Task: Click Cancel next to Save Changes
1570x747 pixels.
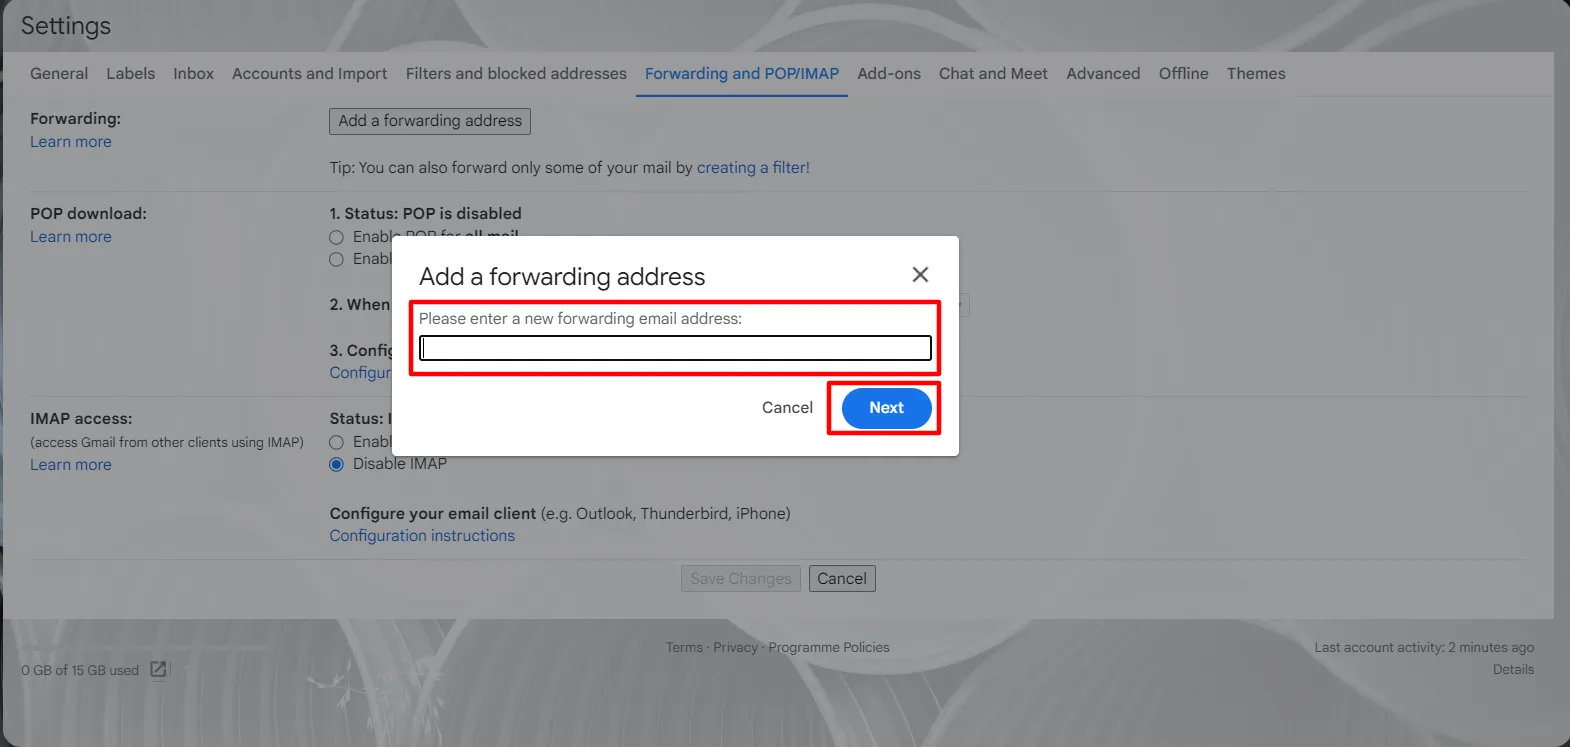Action: [842, 579]
